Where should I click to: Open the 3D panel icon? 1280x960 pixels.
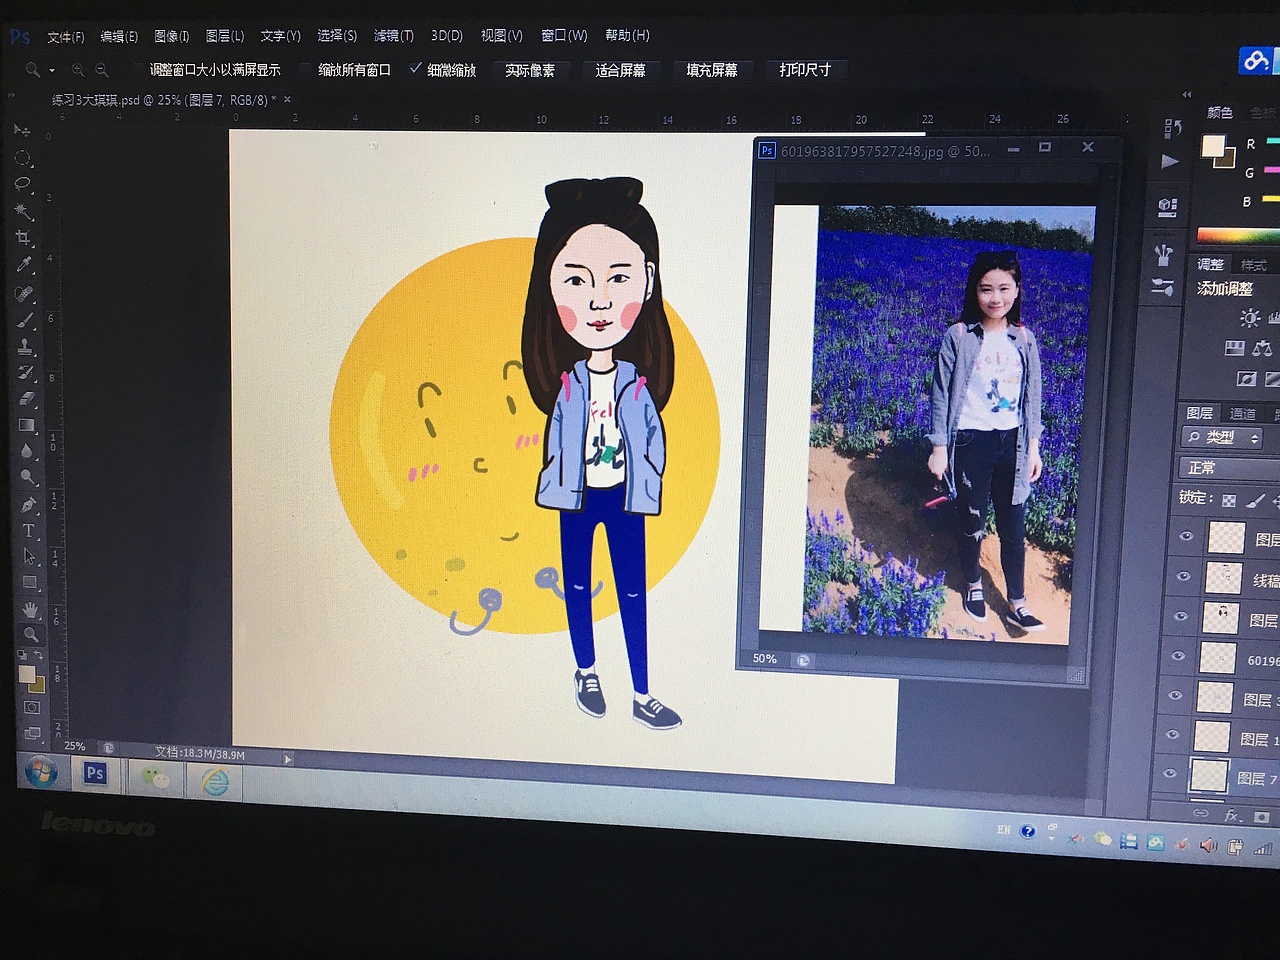click(1167, 207)
